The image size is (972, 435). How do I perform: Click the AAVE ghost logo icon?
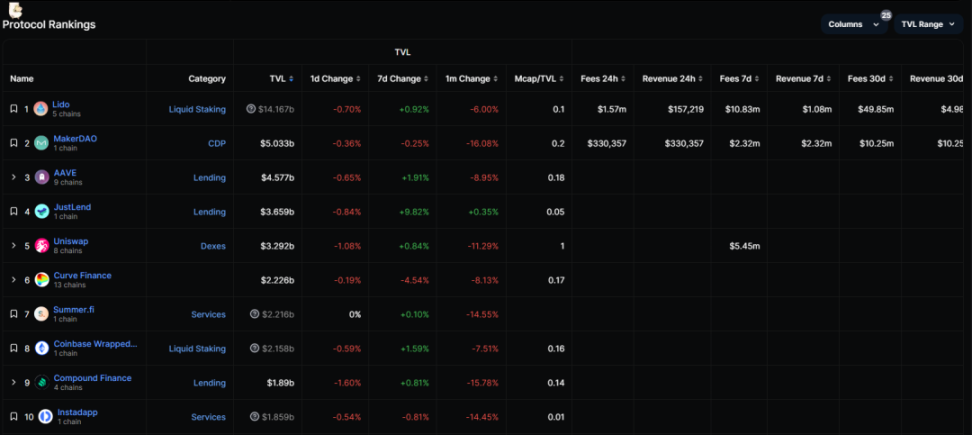pos(42,177)
